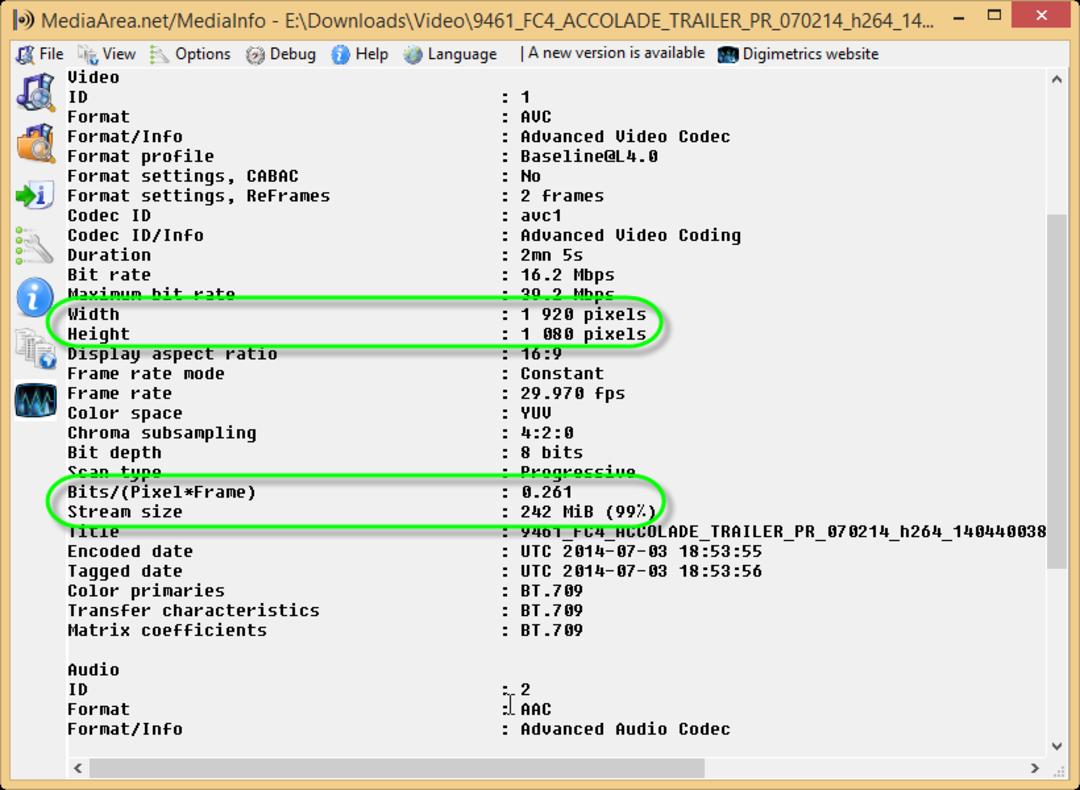This screenshot has height=790, width=1080.
Task: Open the Debug menu
Action: coord(281,54)
